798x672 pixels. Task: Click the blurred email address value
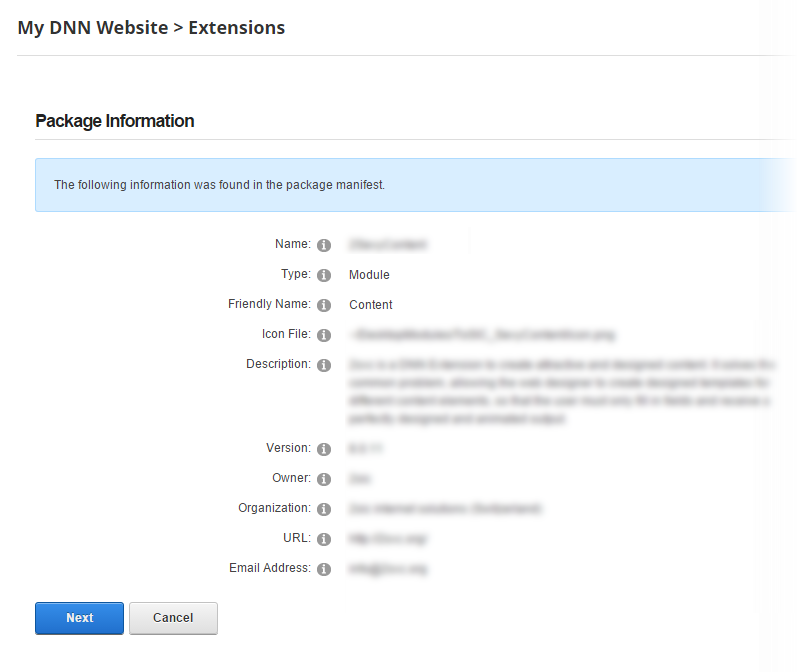coord(388,569)
